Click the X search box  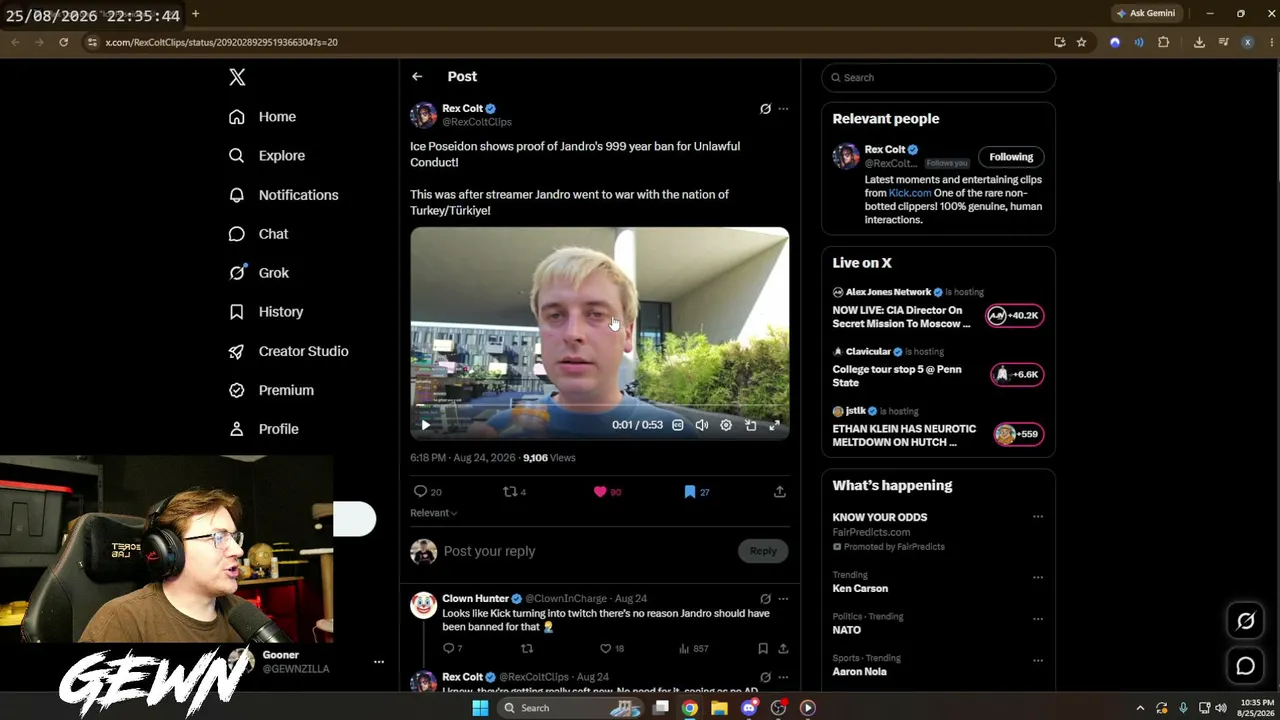[x=938, y=78]
